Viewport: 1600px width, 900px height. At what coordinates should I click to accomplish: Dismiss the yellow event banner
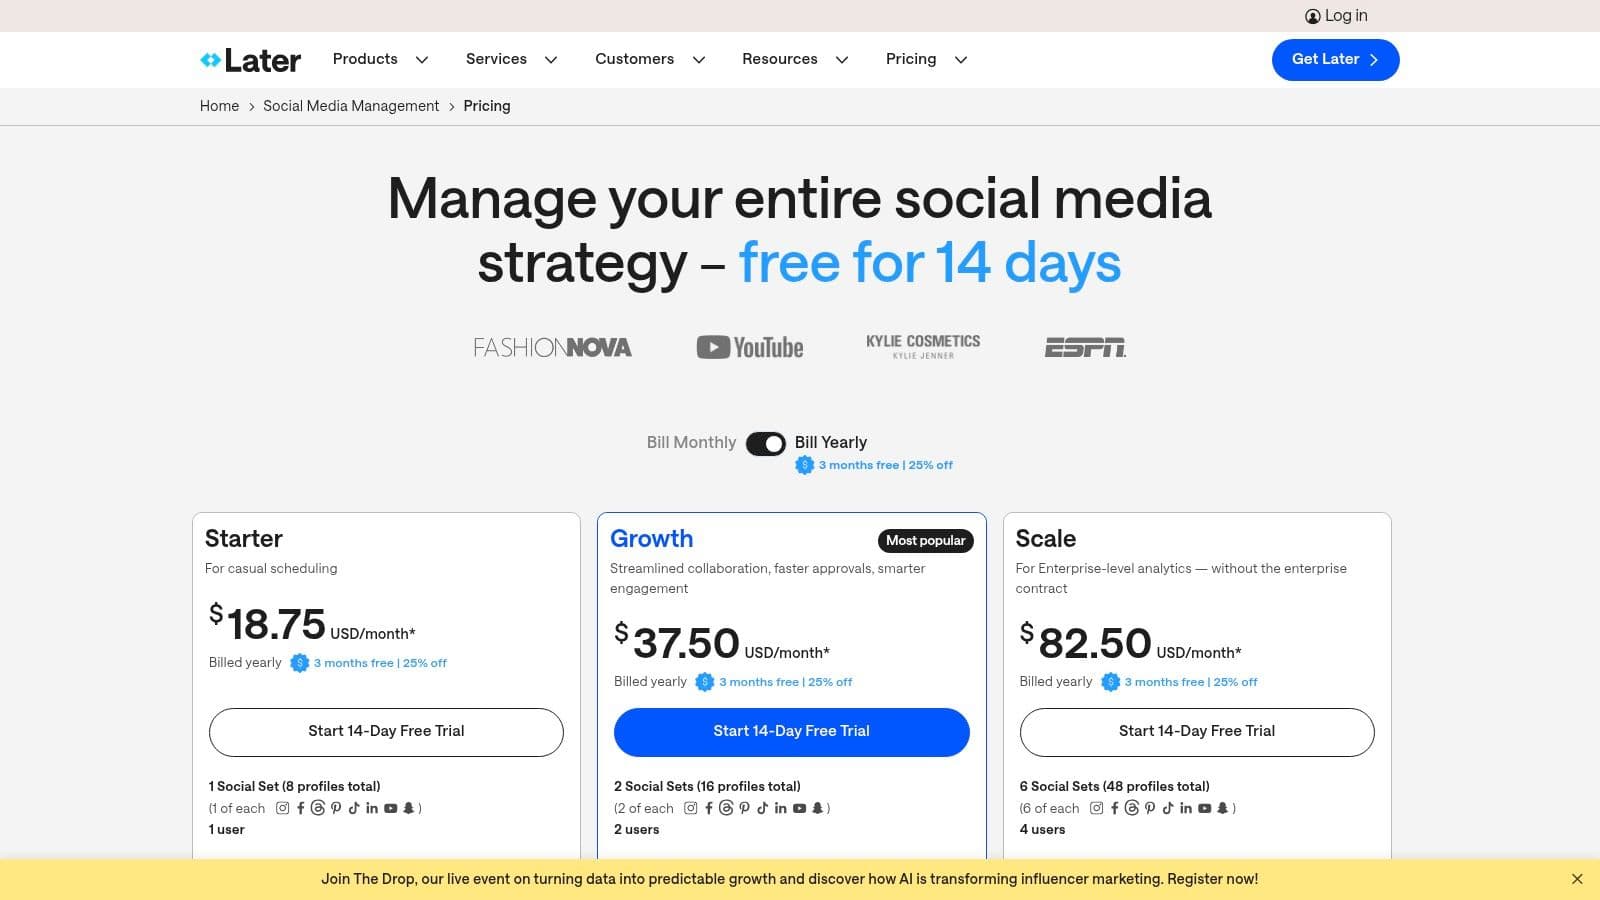coord(1577,879)
